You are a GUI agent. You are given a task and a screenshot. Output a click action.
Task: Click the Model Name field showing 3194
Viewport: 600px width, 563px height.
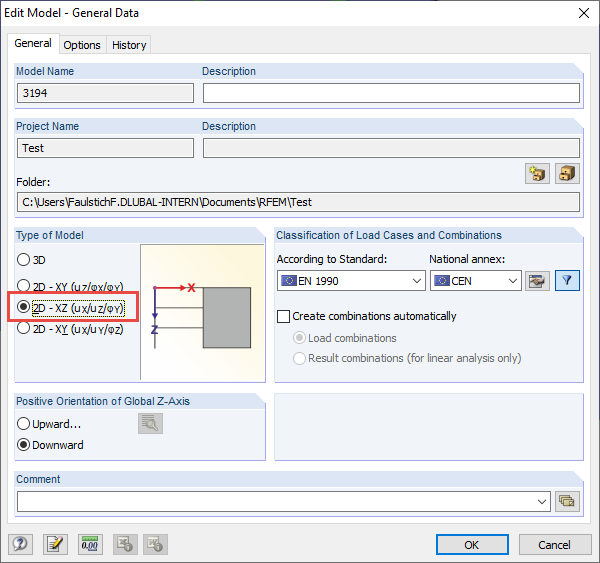tap(105, 93)
